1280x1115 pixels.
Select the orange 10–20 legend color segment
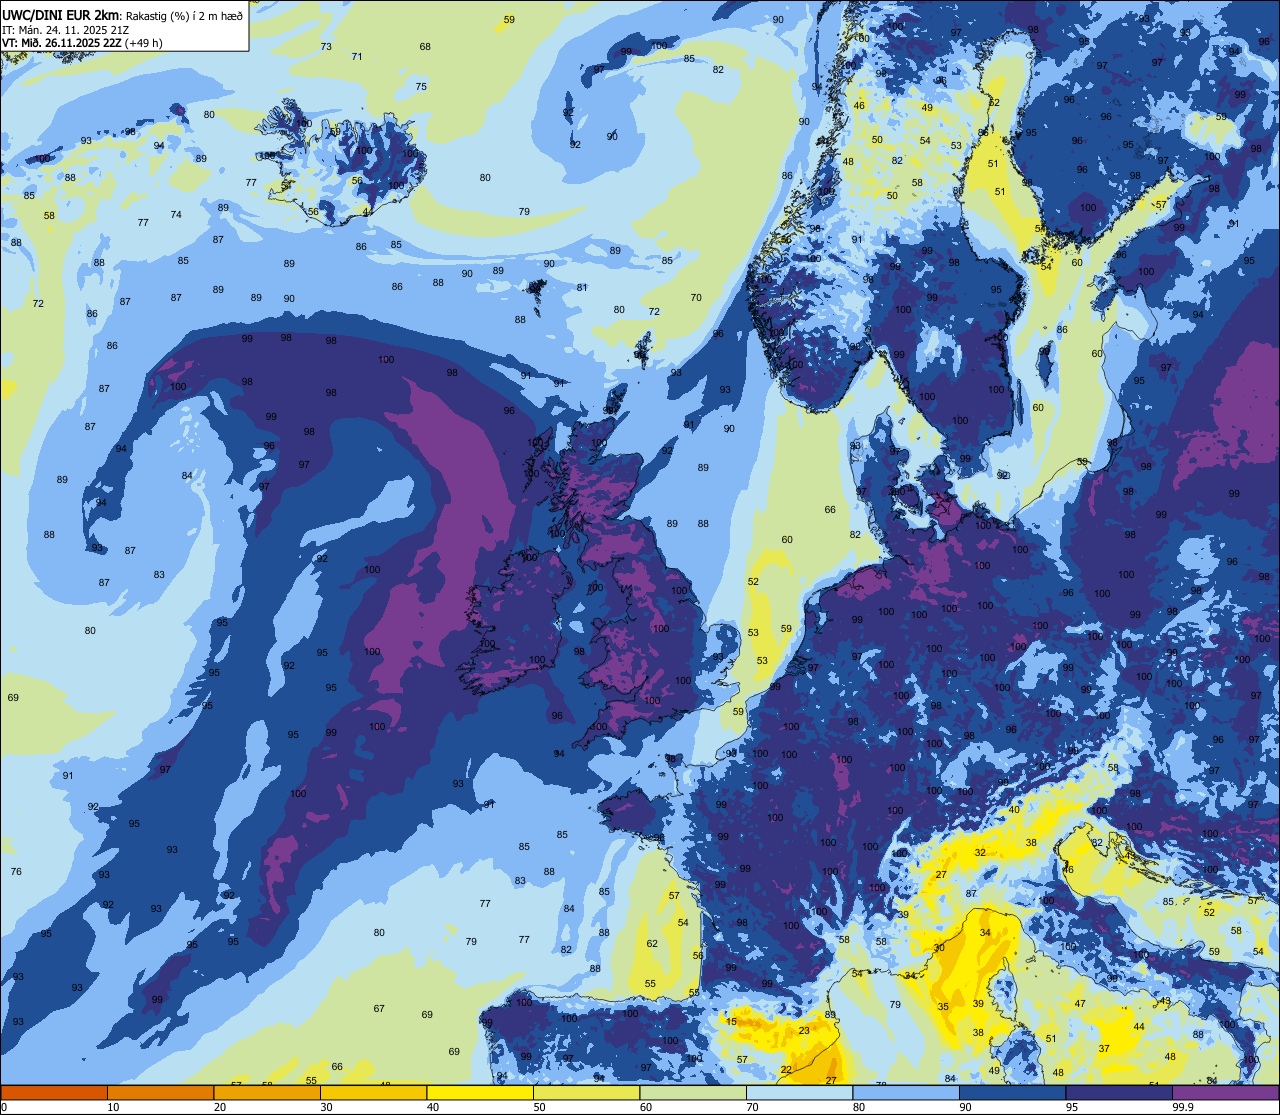(161, 1093)
